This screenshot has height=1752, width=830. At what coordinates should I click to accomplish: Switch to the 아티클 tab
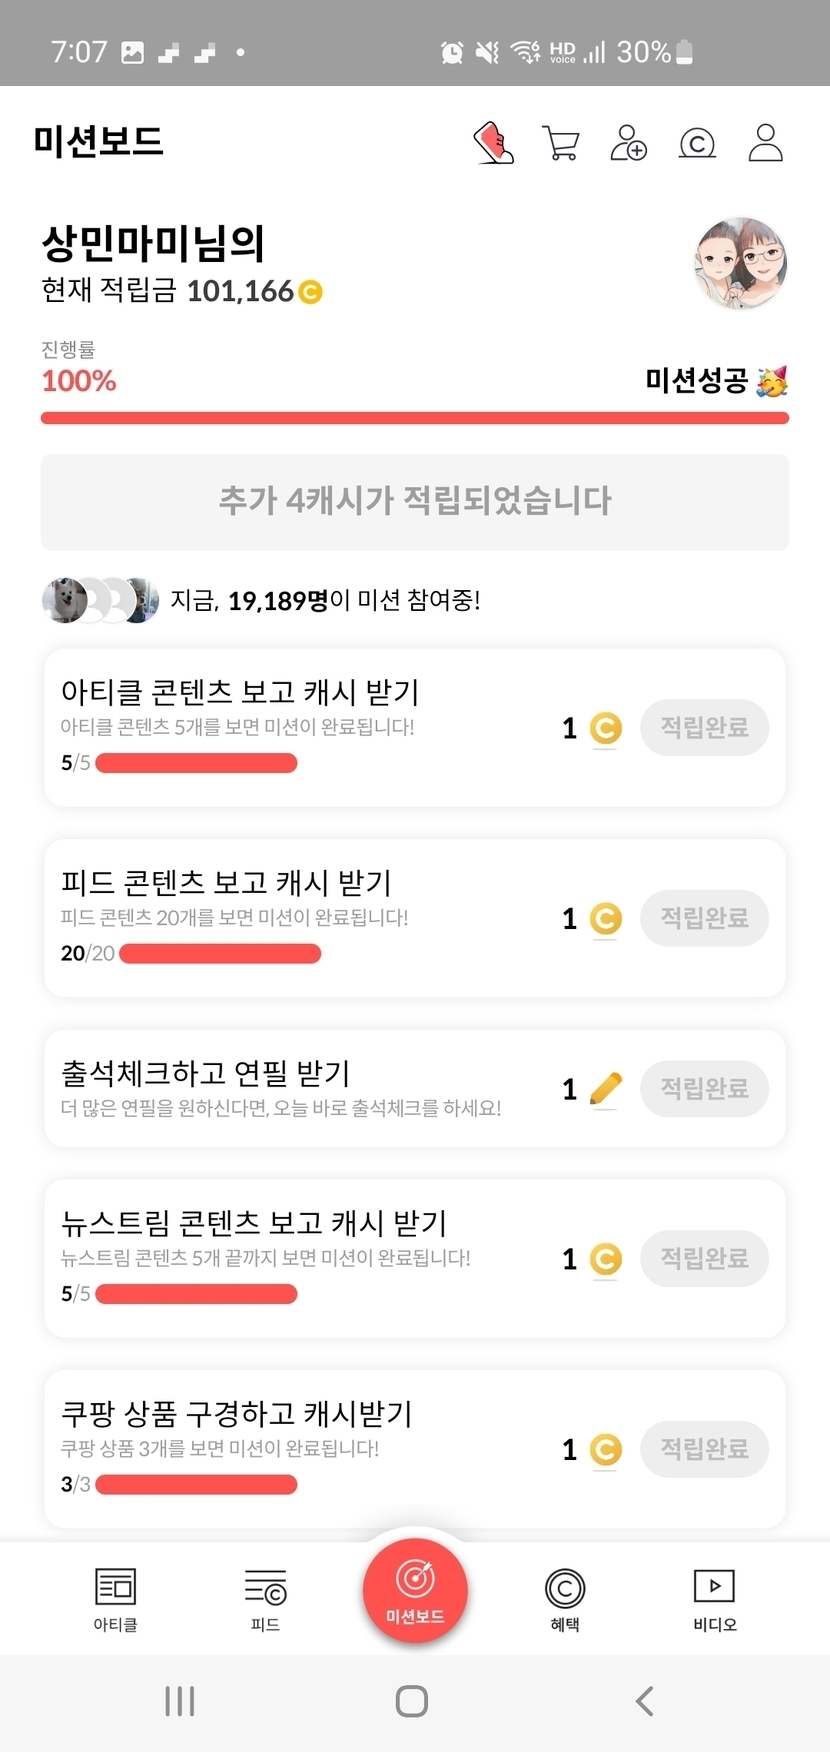115,1599
